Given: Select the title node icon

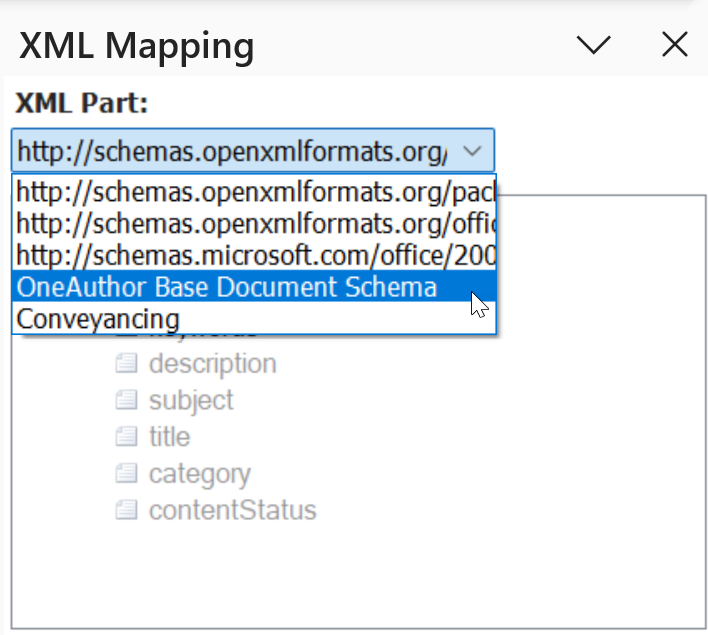Looking at the screenshot, I should 126,437.
